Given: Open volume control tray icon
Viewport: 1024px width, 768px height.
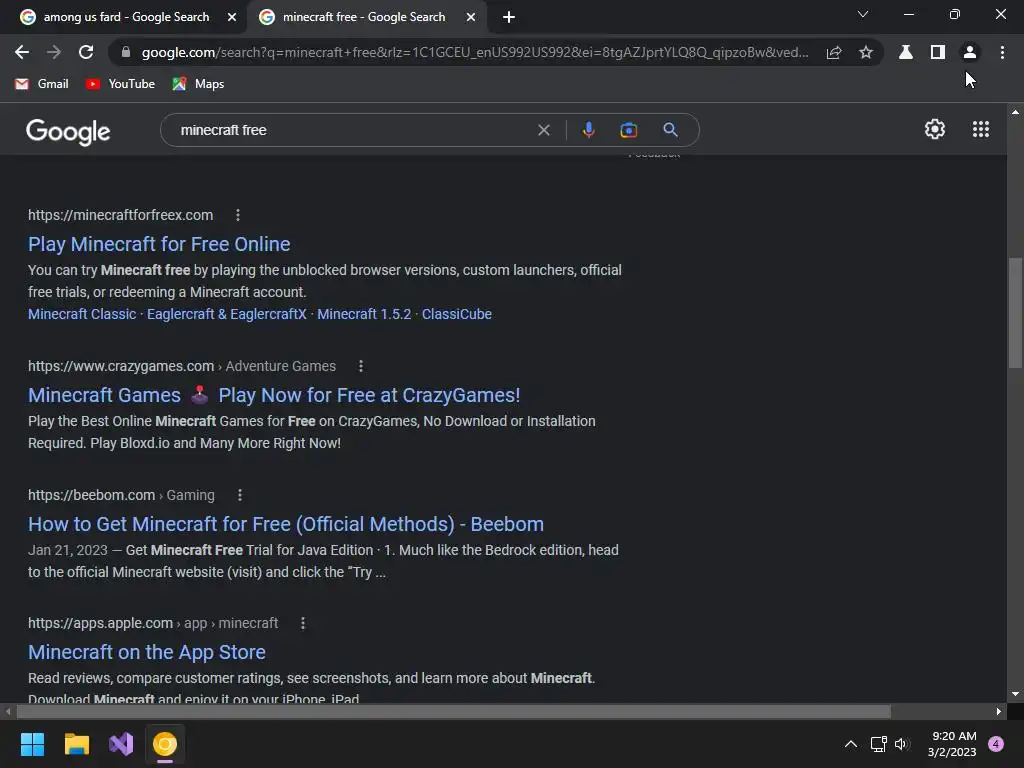Looking at the screenshot, I should pos(903,744).
